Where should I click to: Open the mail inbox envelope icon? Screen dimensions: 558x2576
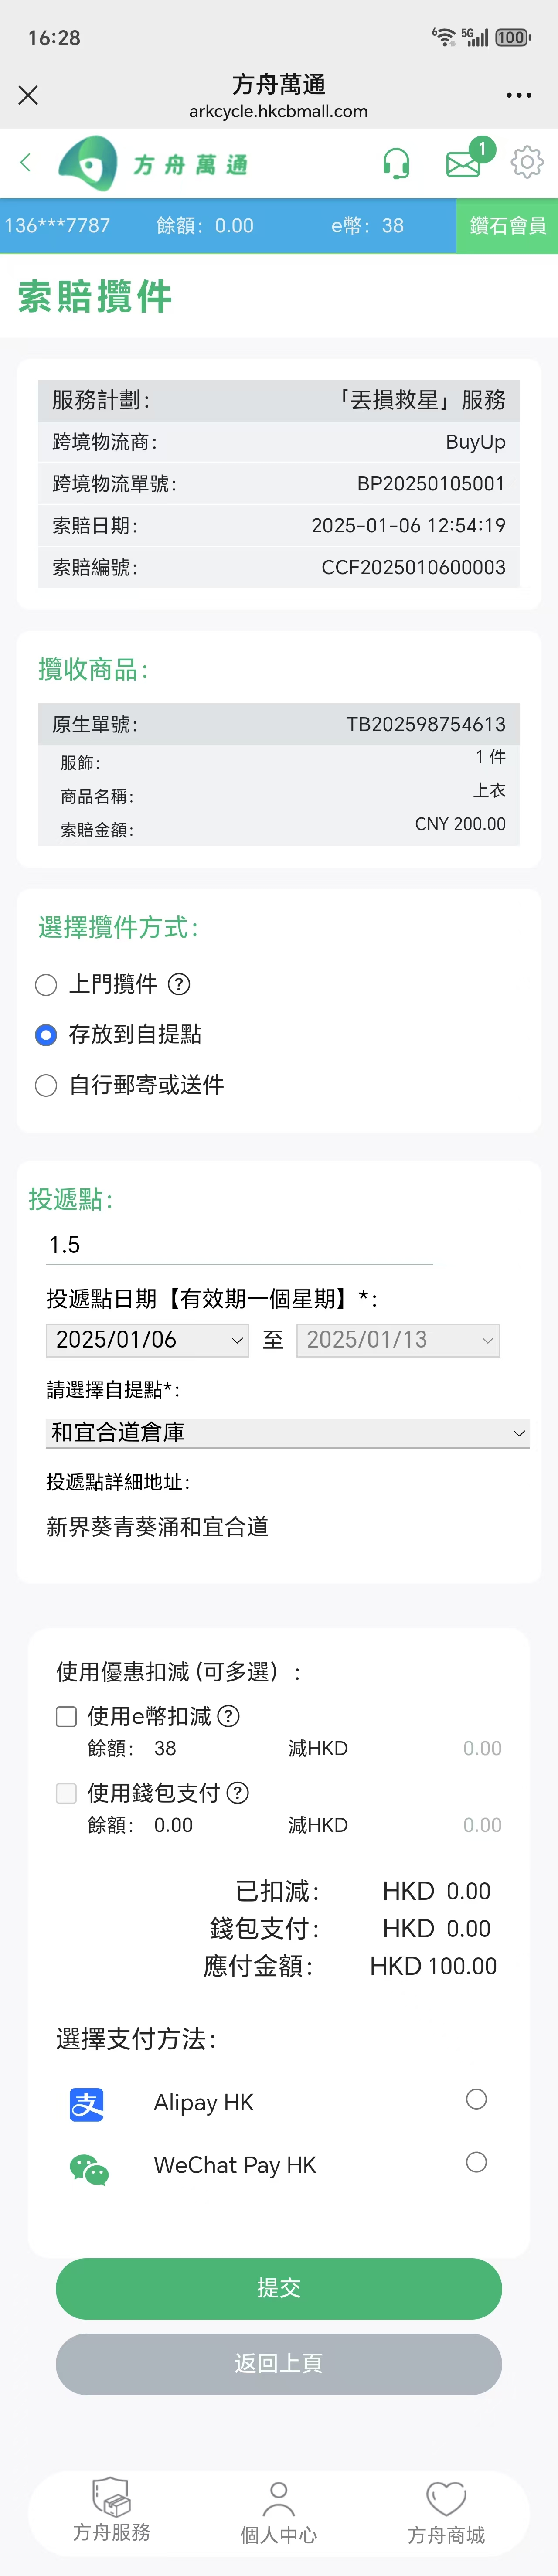click(x=463, y=164)
